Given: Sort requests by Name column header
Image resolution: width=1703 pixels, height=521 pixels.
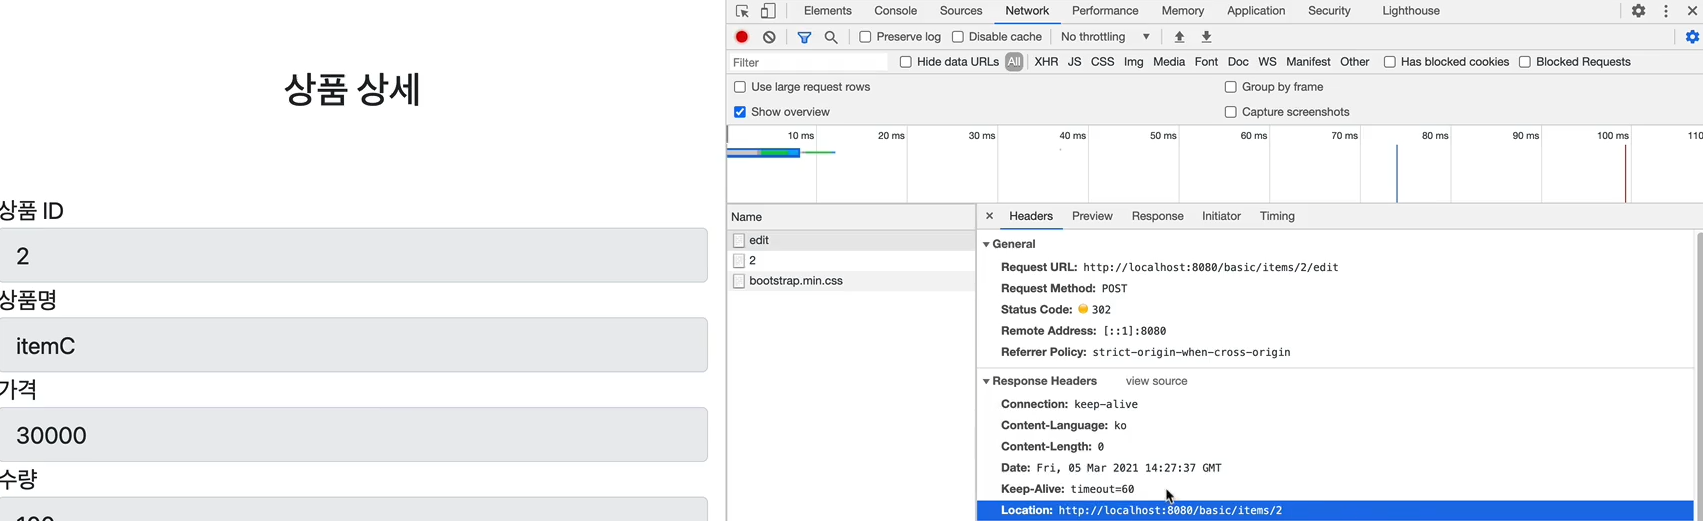Looking at the screenshot, I should coord(851,217).
